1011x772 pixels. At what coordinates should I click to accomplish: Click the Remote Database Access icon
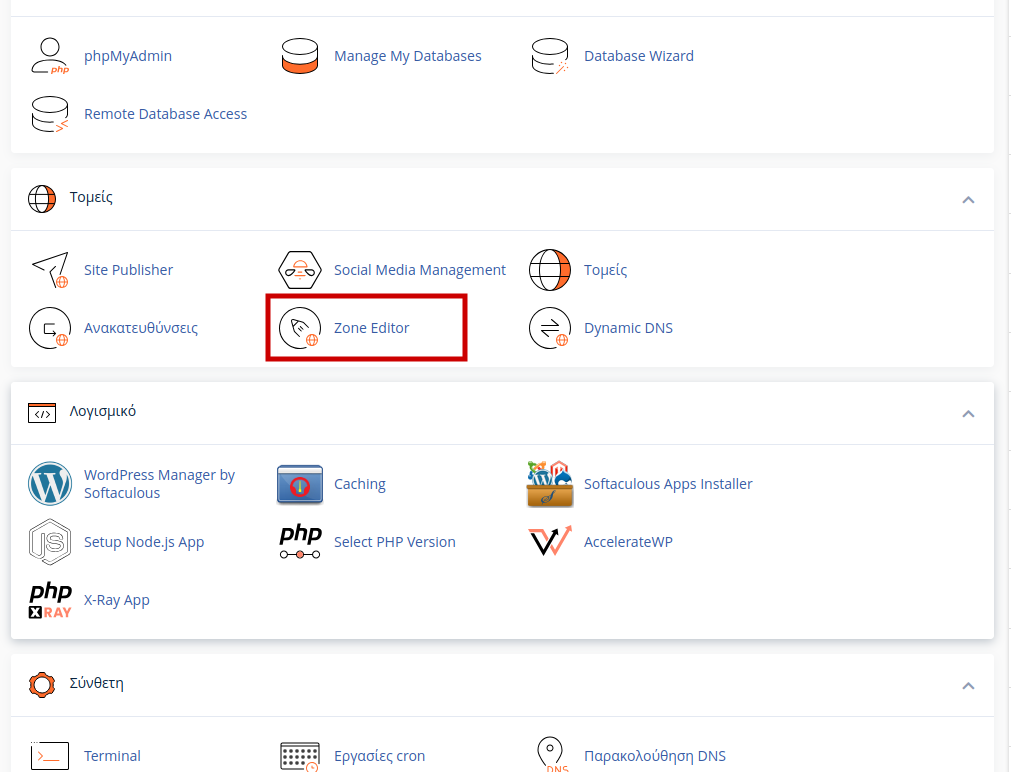pos(49,114)
